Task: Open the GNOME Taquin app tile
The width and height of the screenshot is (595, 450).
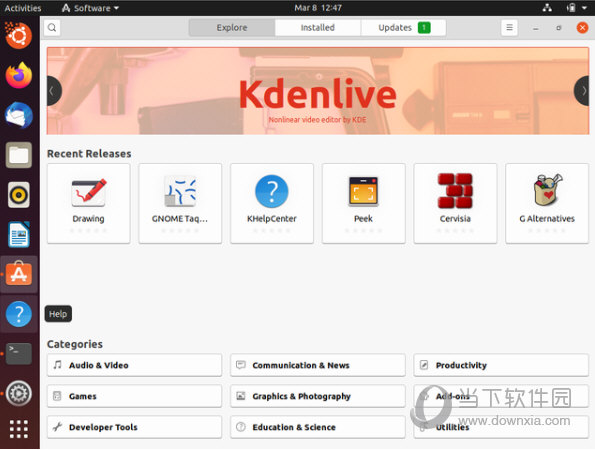Action: point(180,203)
